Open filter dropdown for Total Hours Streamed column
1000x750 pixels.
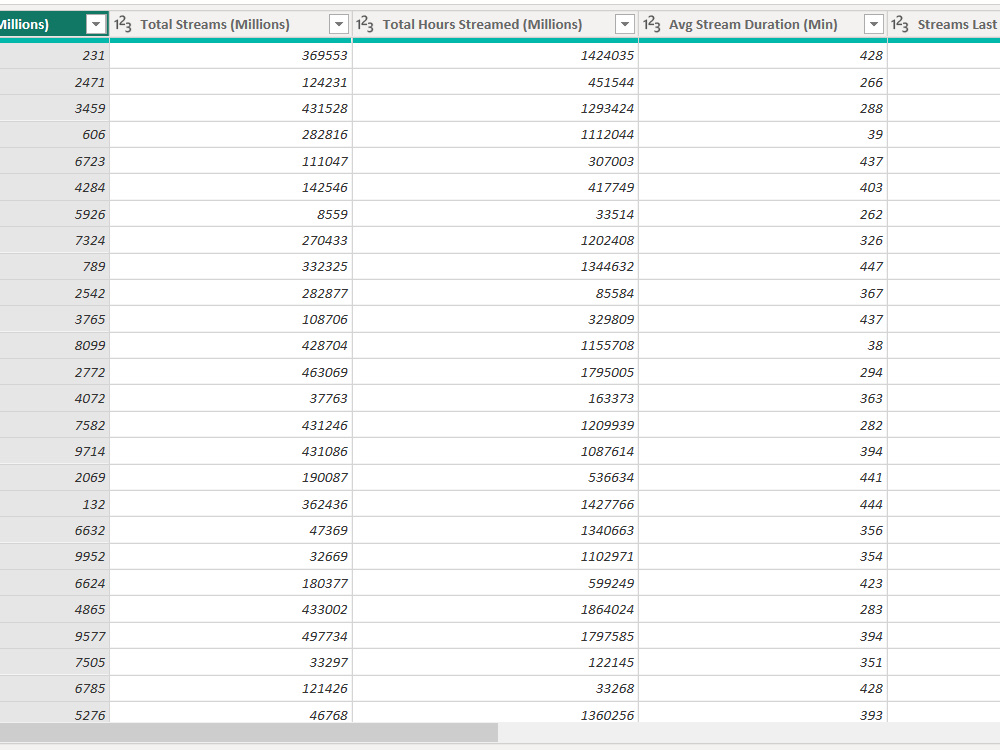click(625, 25)
